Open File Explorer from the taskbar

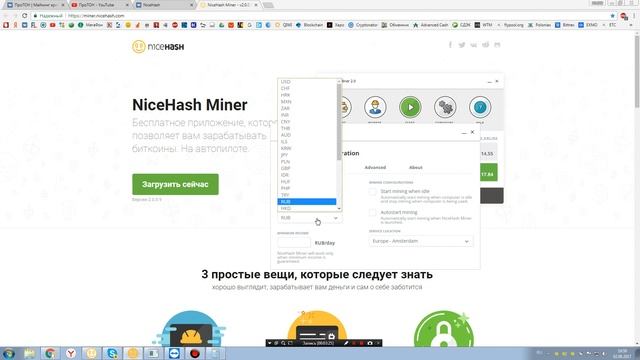pos(29,353)
